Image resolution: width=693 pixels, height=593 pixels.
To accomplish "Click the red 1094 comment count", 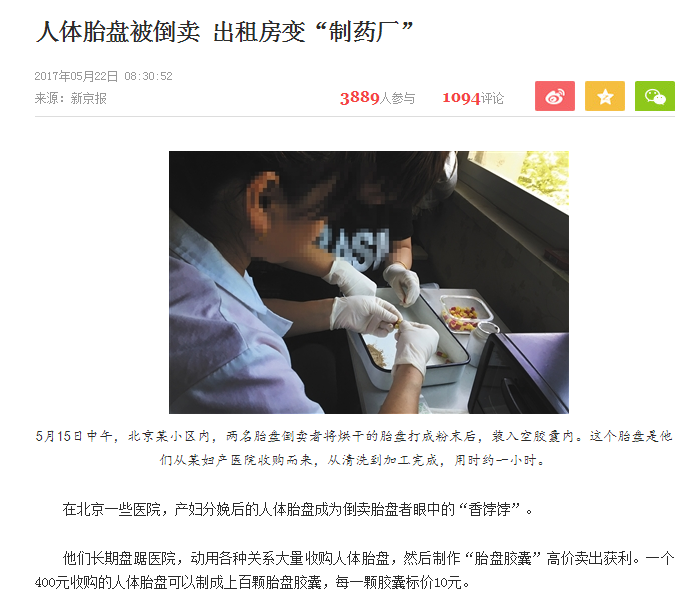I will point(461,98).
